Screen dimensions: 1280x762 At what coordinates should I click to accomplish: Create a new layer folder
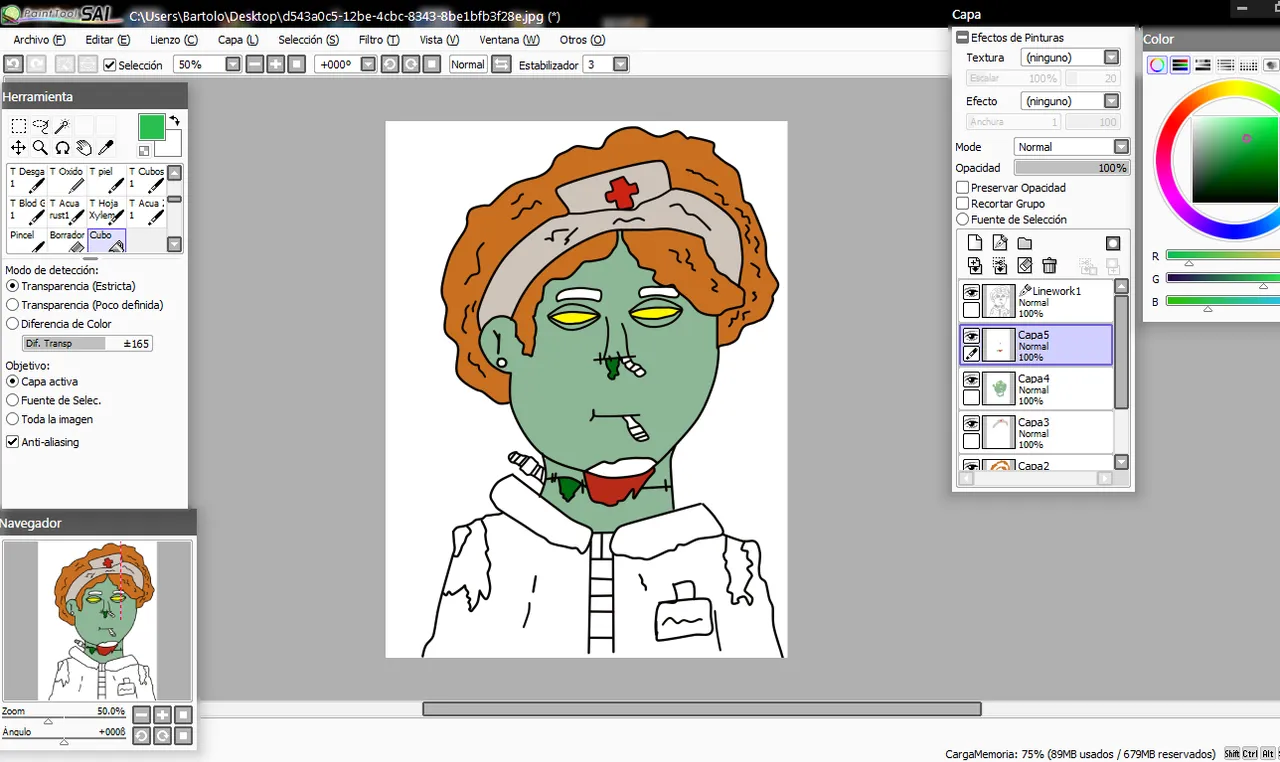(x=1025, y=243)
